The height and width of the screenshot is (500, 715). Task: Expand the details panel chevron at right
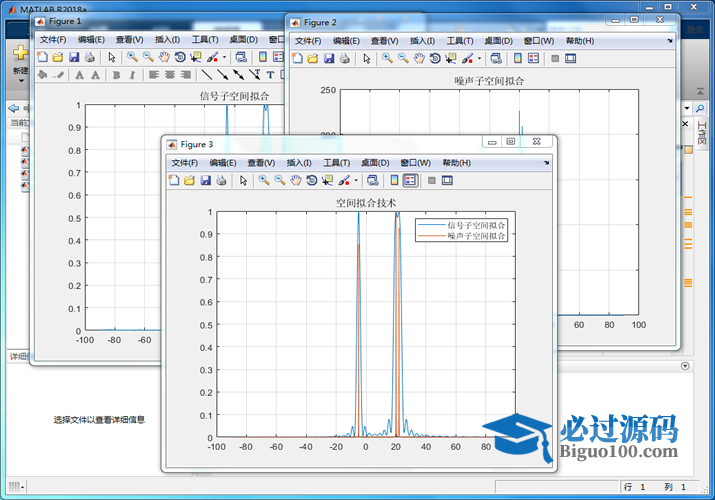click(x=685, y=366)
